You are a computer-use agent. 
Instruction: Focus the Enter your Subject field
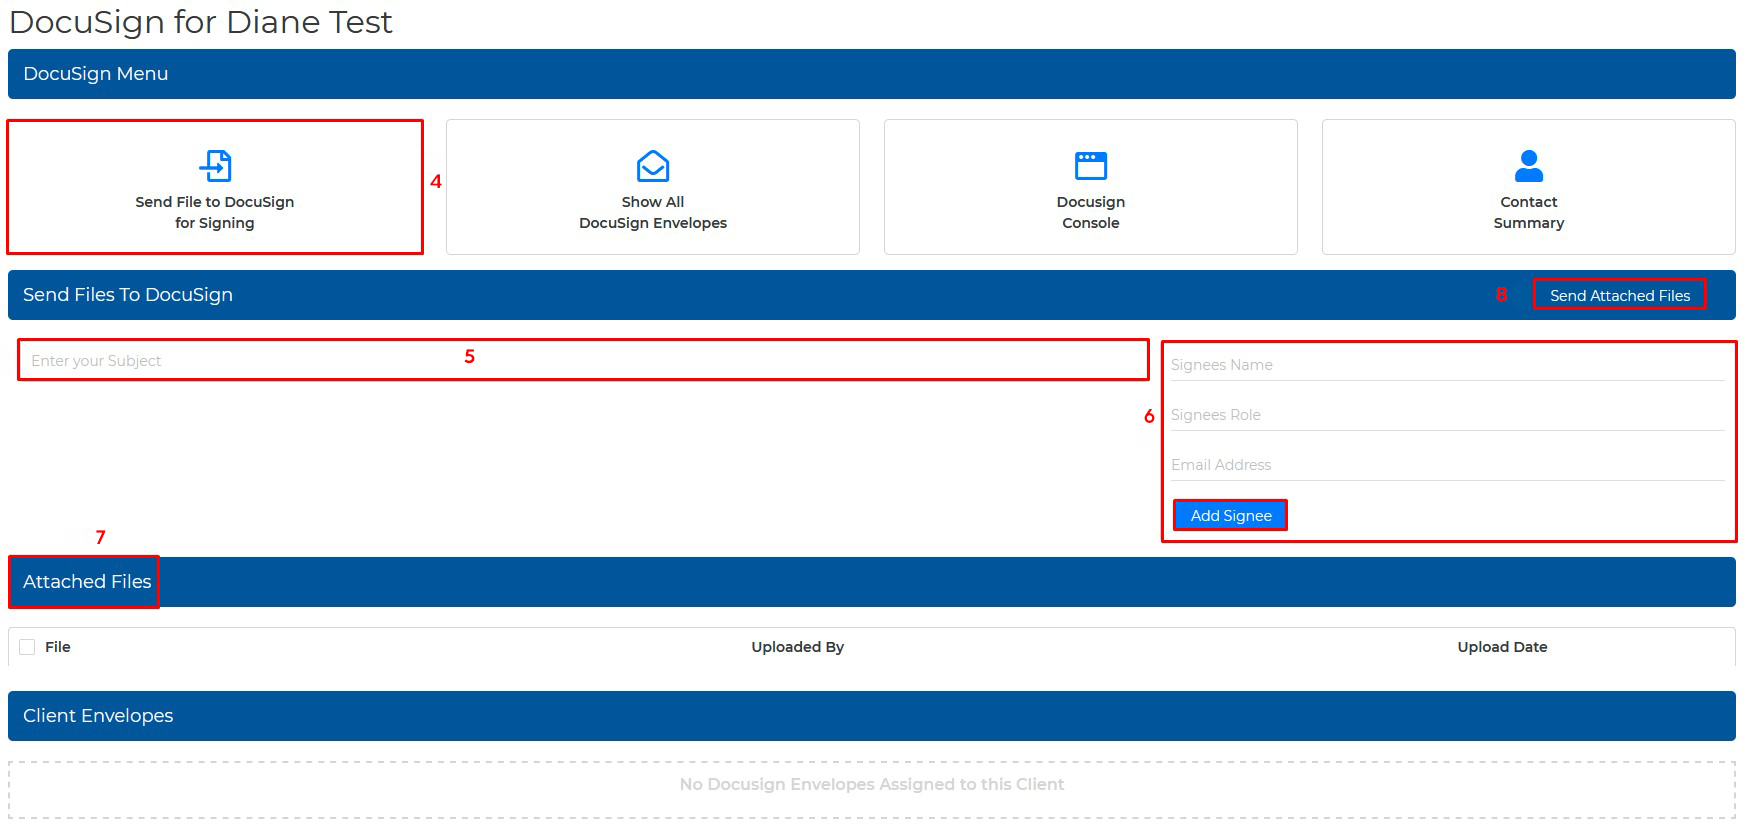tap(583, 360)
